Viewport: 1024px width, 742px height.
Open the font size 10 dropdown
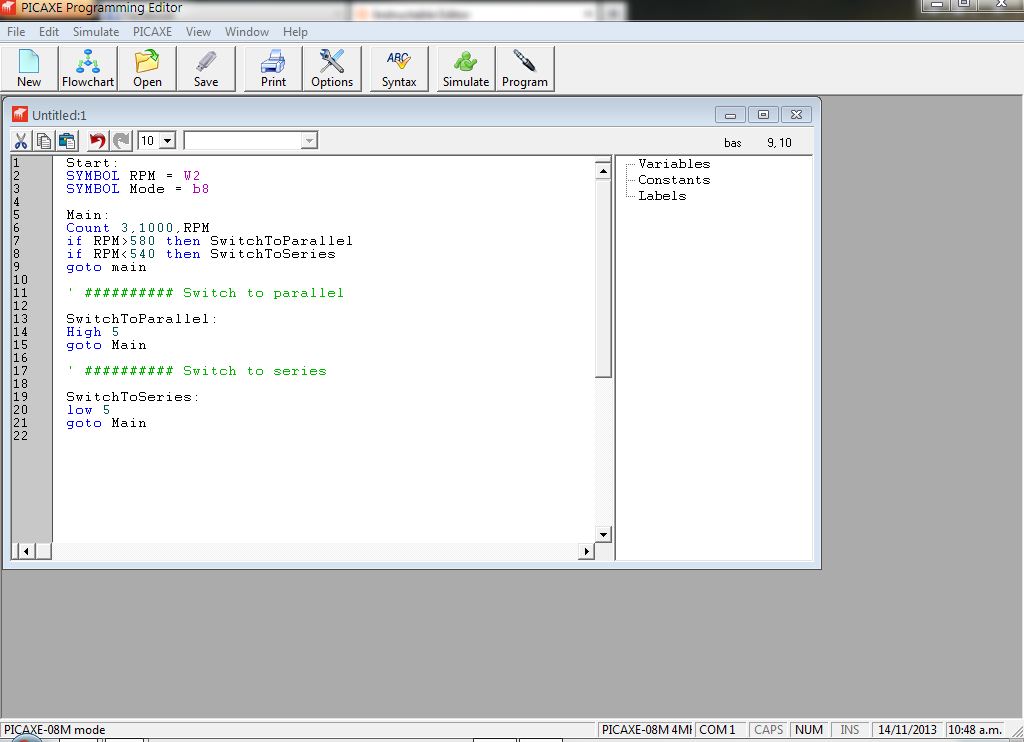tap(168, 140)
